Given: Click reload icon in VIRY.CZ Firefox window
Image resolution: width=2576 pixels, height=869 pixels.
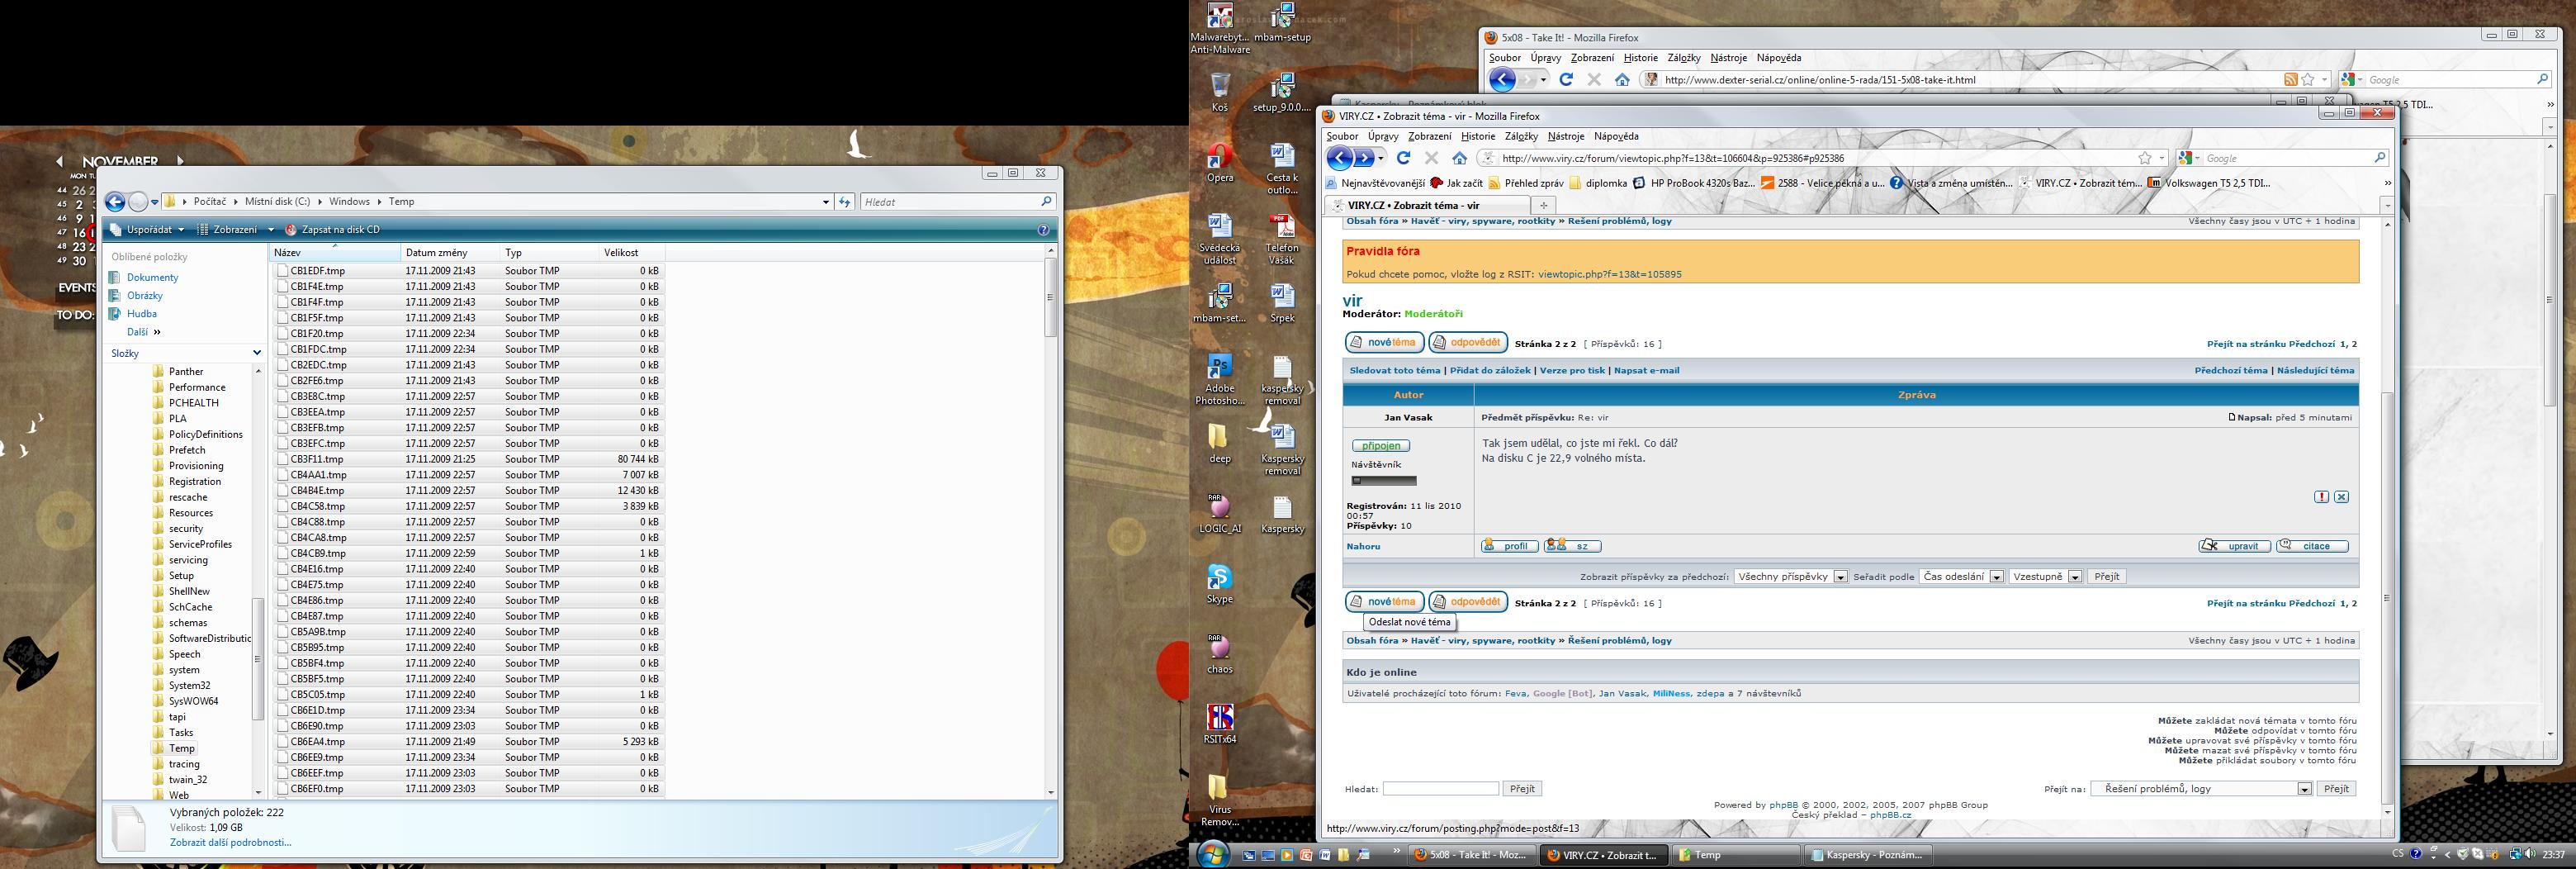Looking at the screenshot, I should pos(1403,158).
